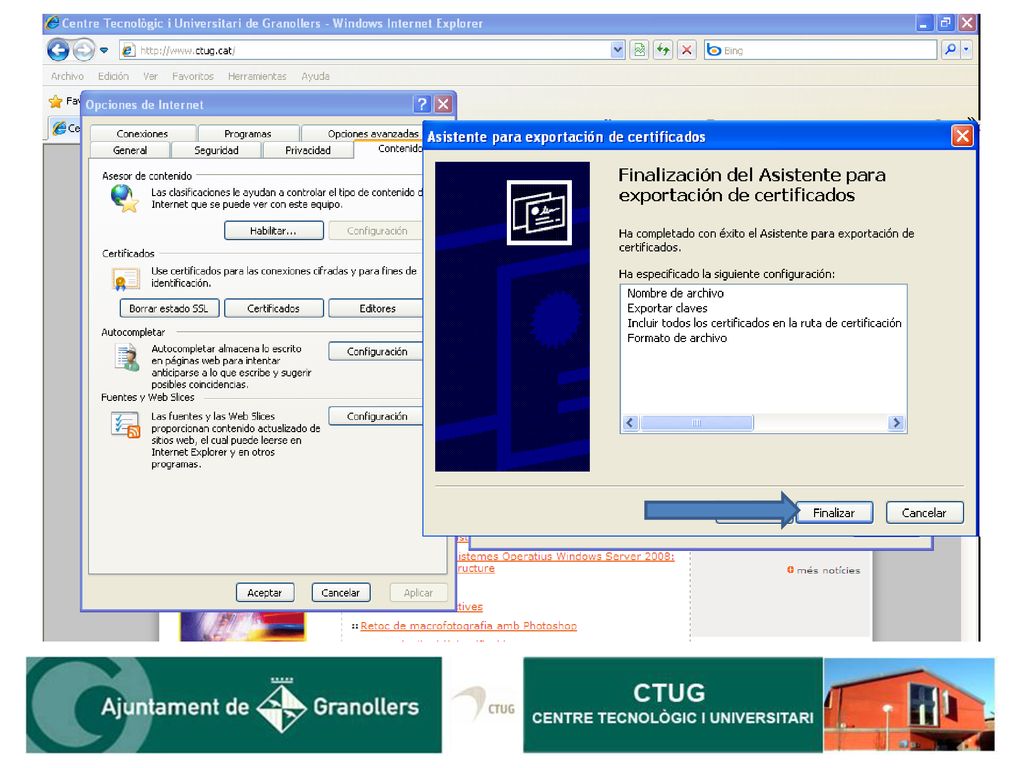
Task: Click the certificate wizard illustration icon
Action: click(x=539, y=213)
